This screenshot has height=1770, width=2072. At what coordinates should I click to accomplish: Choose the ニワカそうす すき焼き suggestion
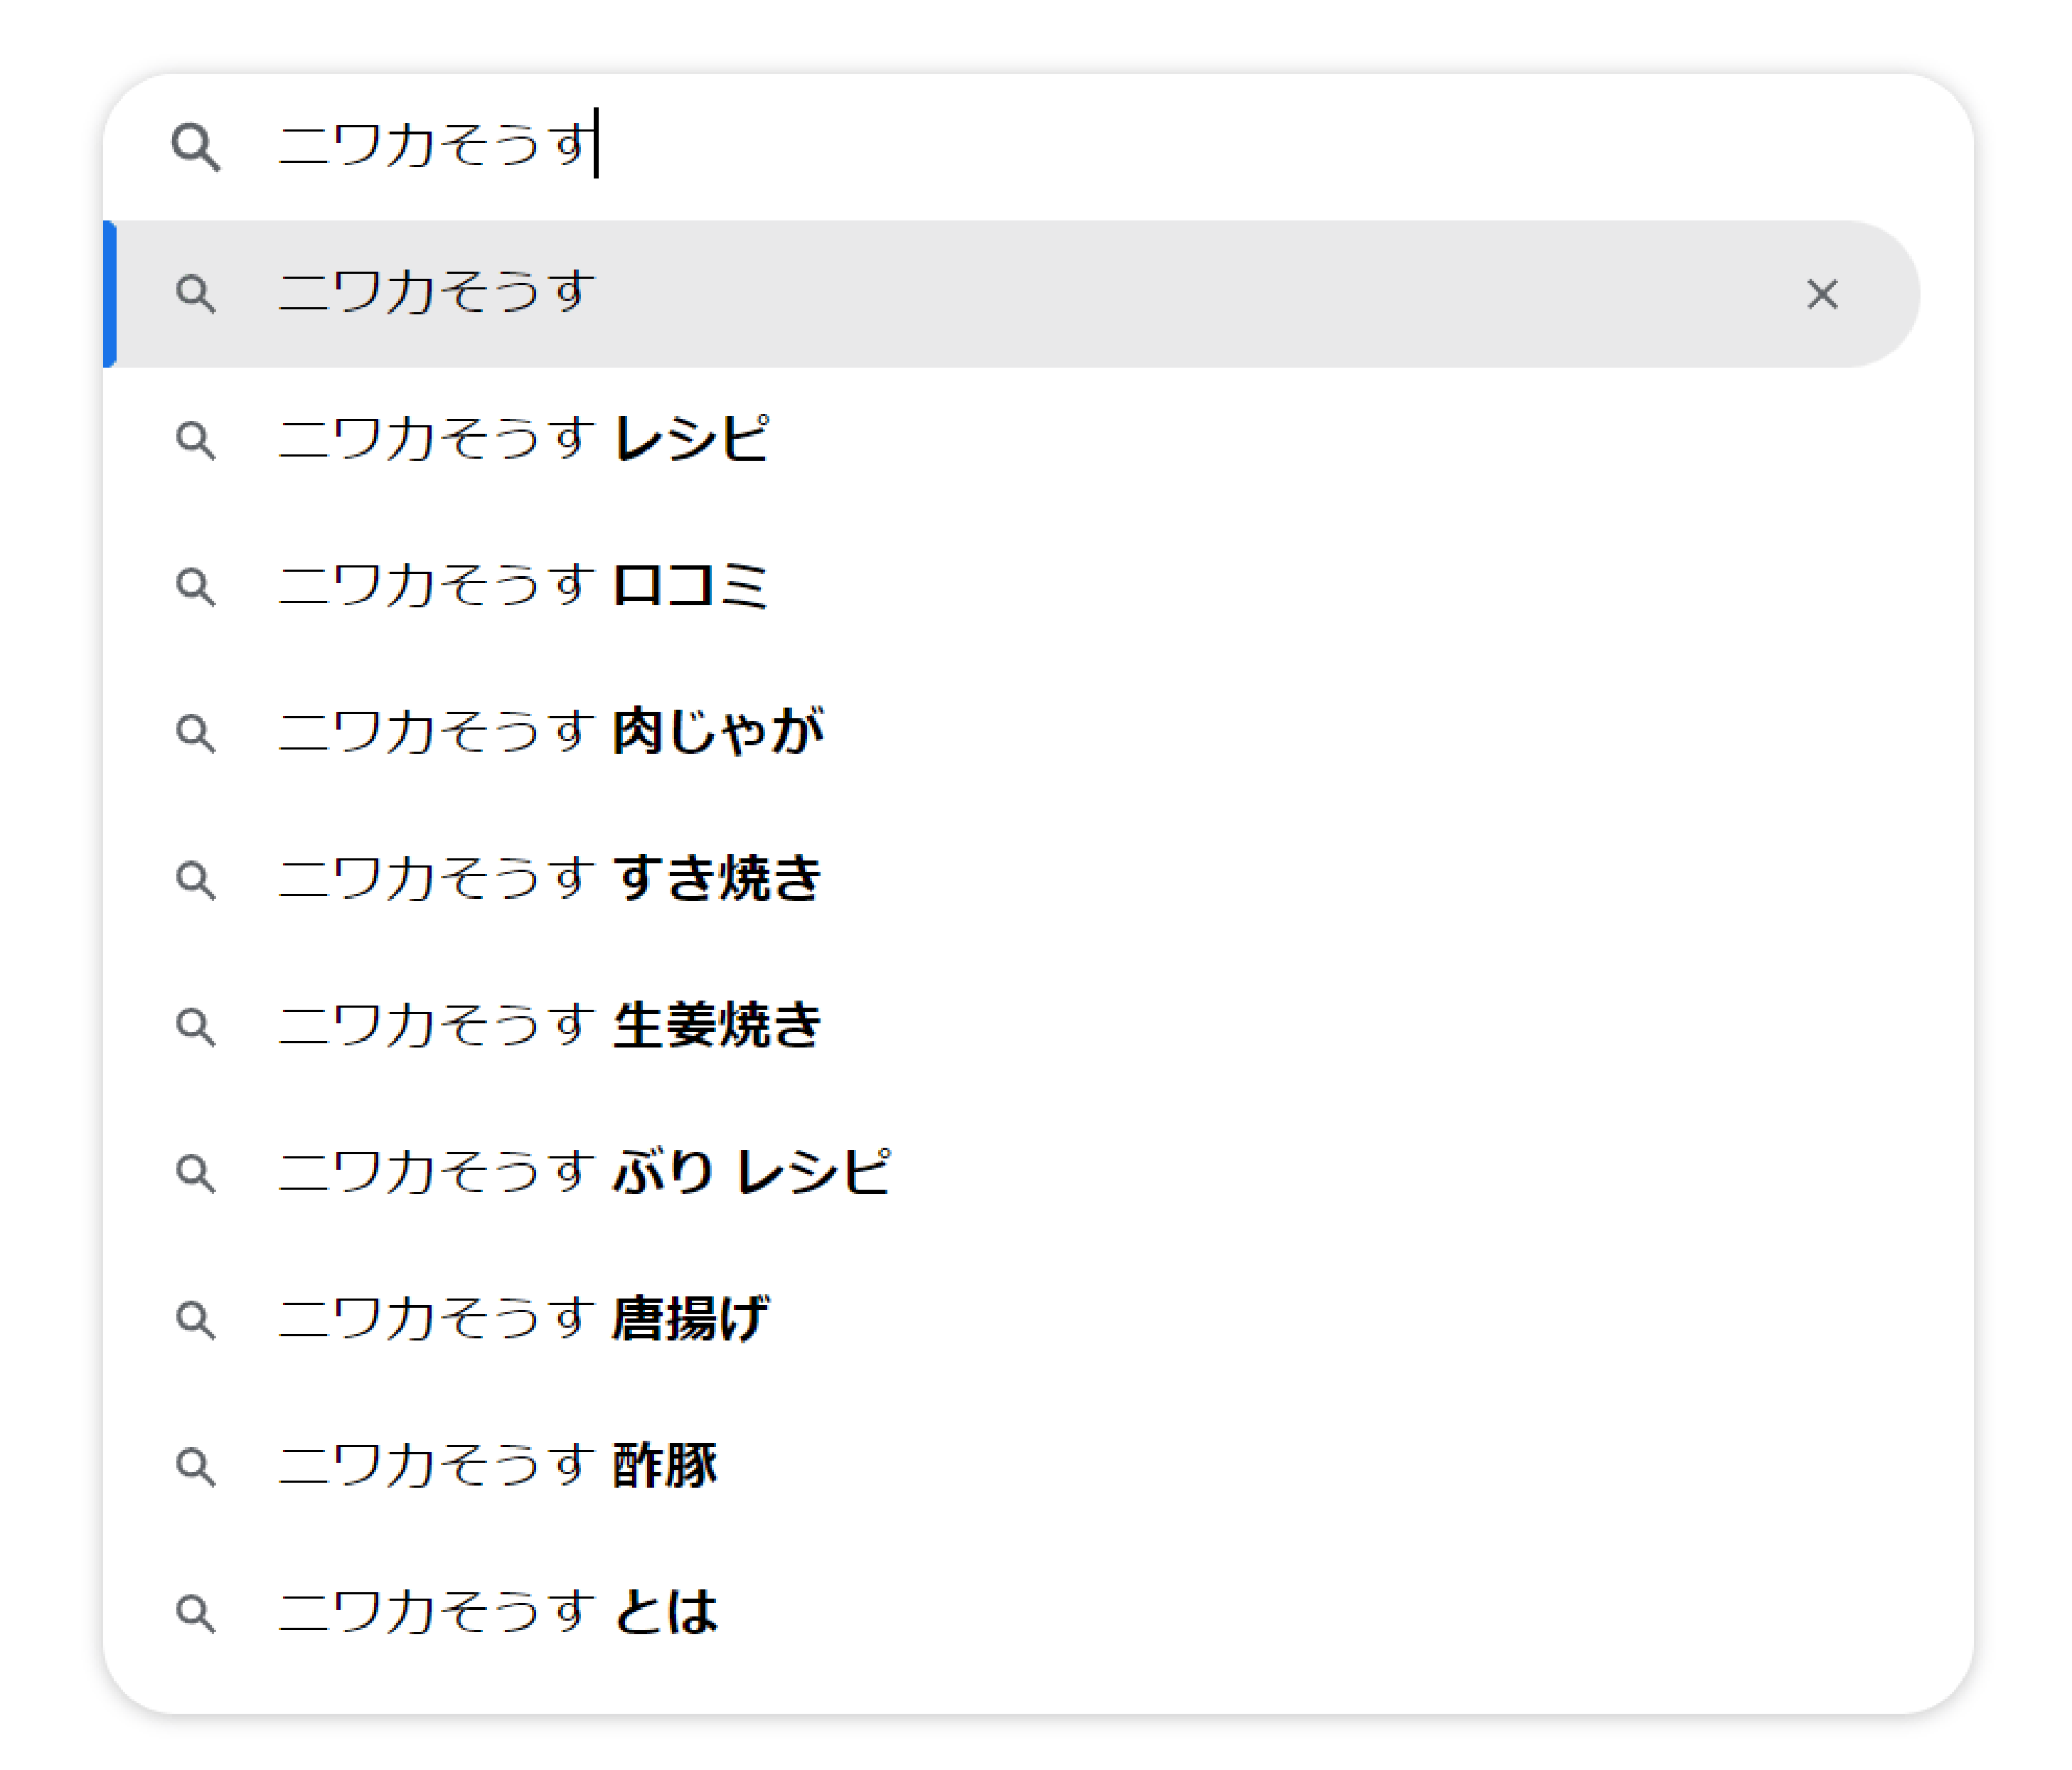550,880
